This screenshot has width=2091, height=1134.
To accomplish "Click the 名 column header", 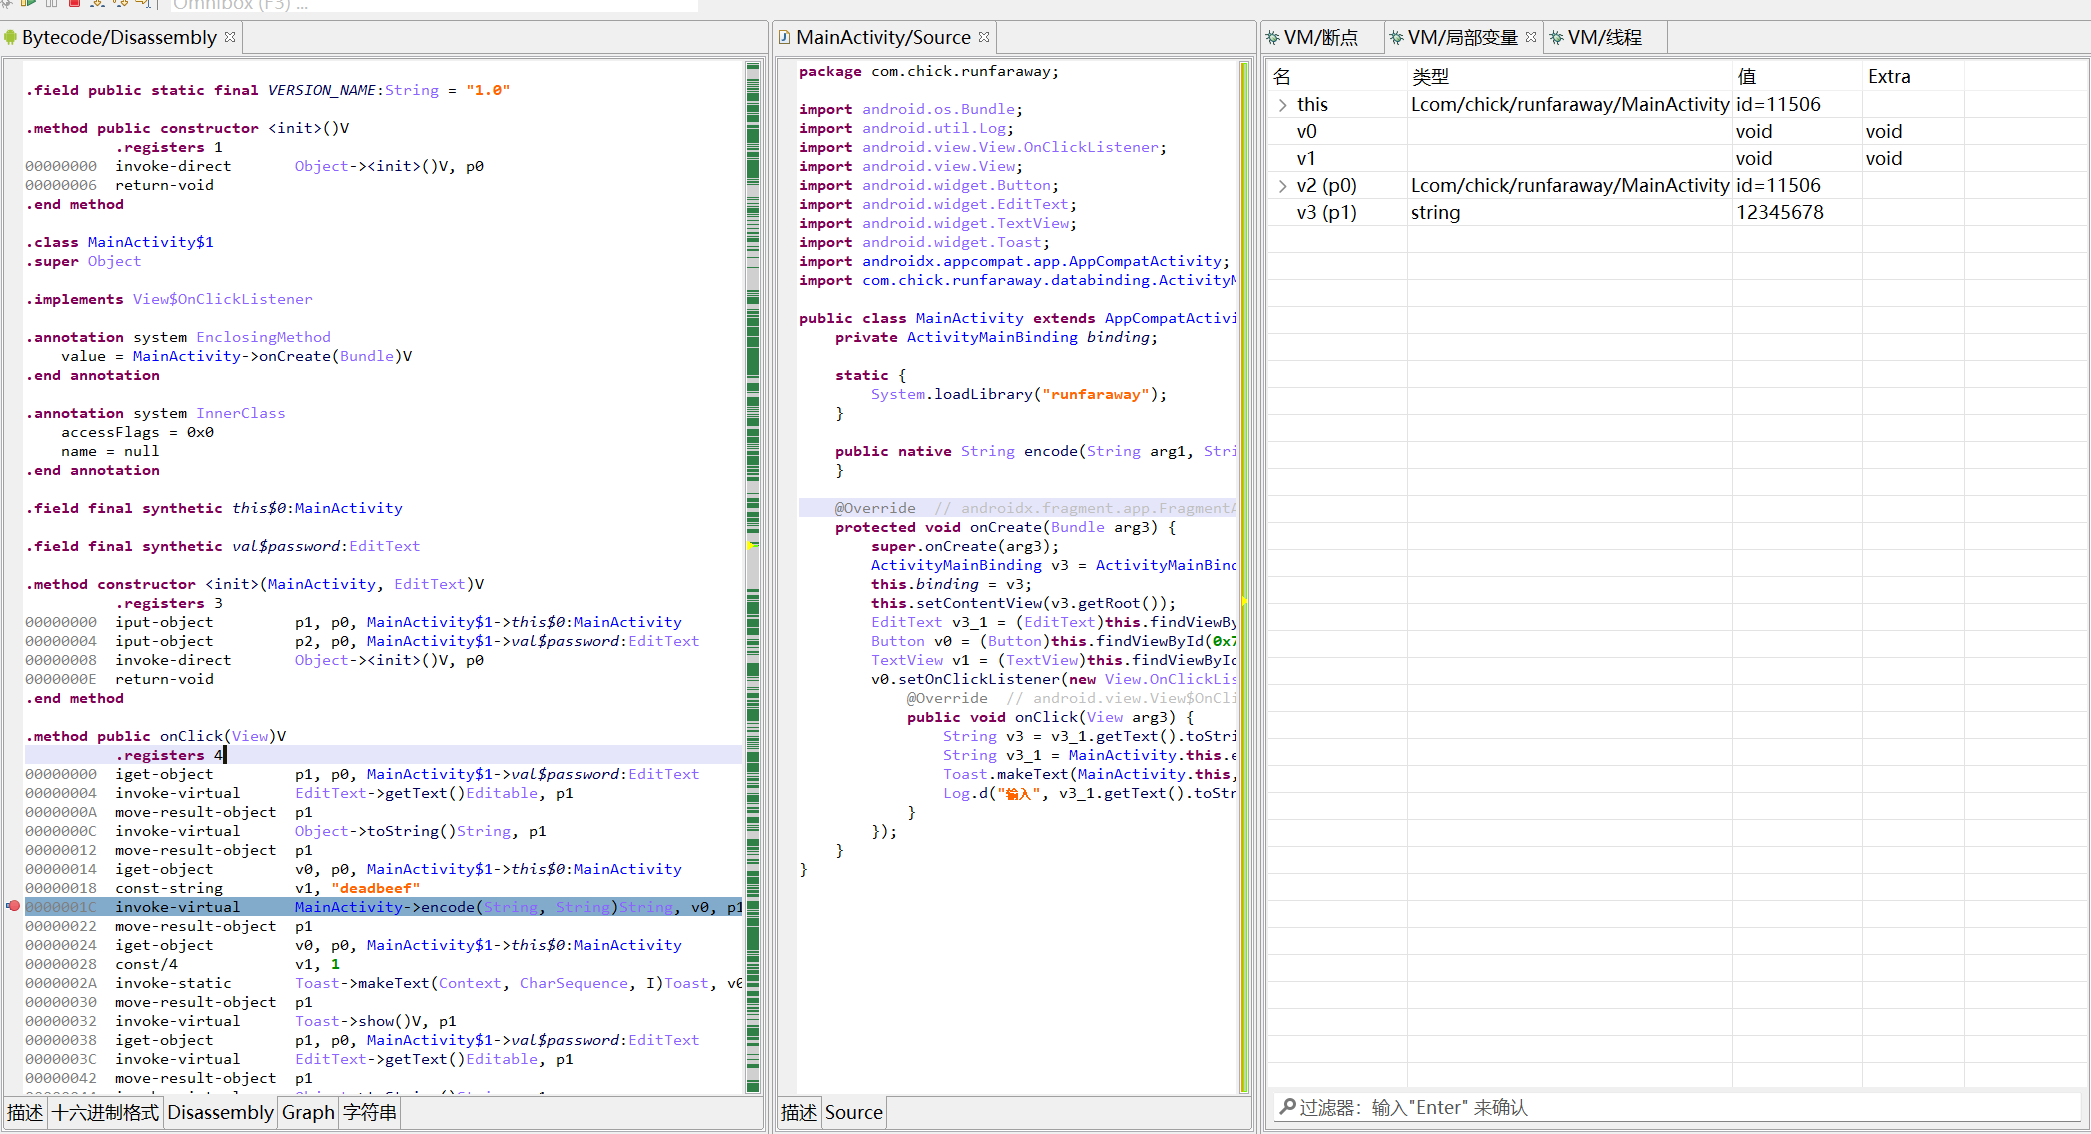I will [1337, 77].
